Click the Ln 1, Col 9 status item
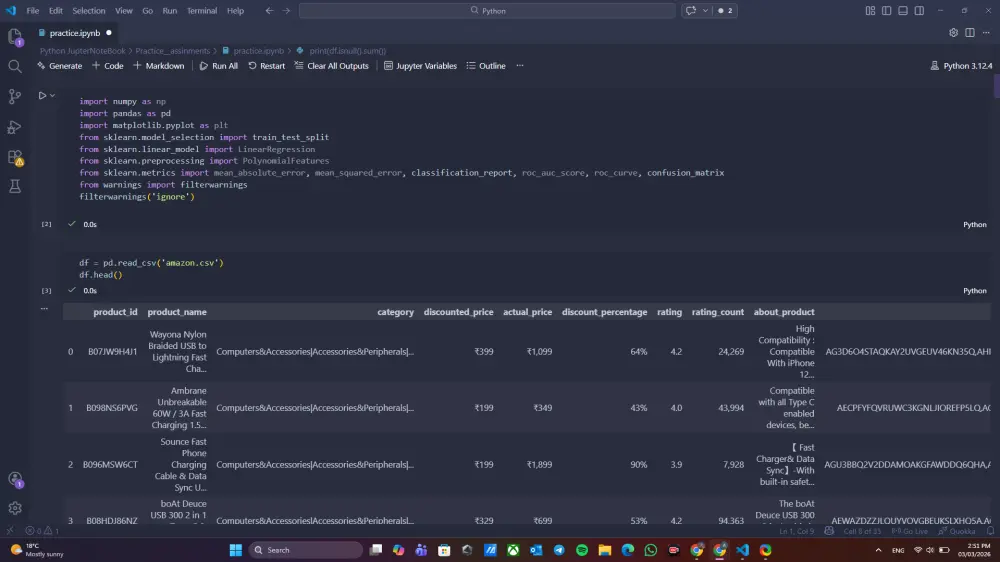The width and height of the screenshot is (1000, 562). 797,531
